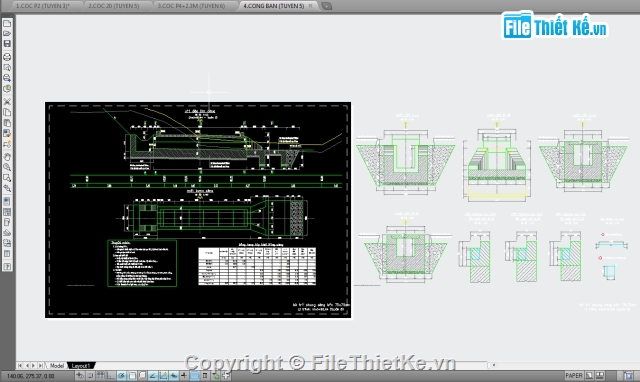Select the Cut scissors icon

7,101
